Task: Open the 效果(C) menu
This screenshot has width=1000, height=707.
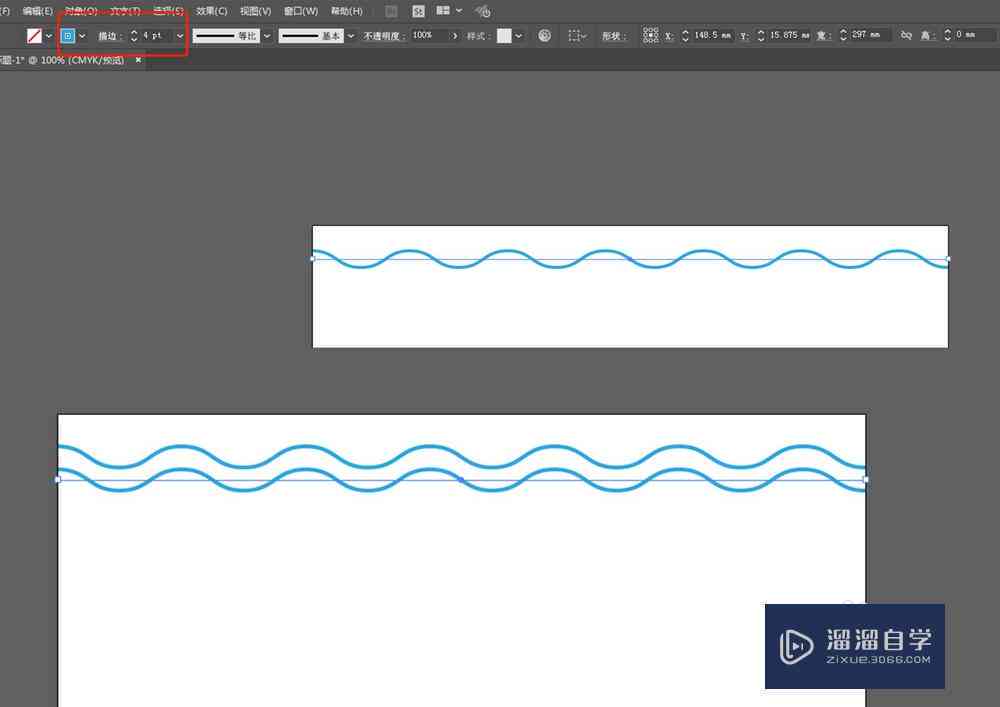Action: tap(212, 11)
